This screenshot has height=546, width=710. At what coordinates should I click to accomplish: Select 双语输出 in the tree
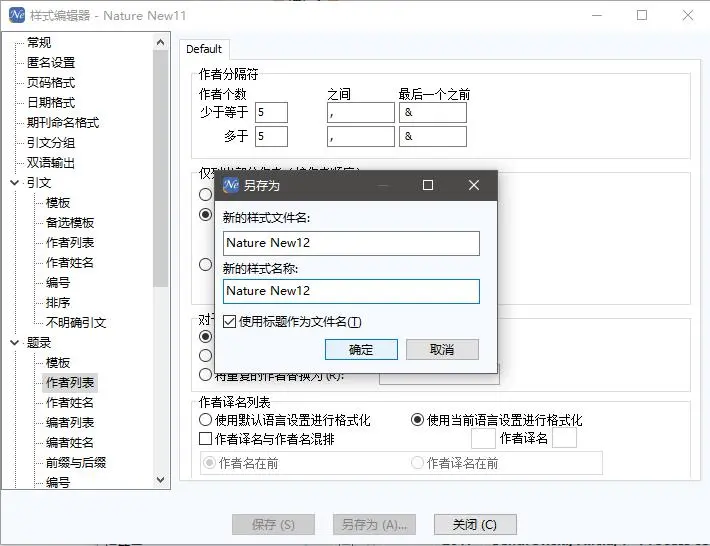51,163
